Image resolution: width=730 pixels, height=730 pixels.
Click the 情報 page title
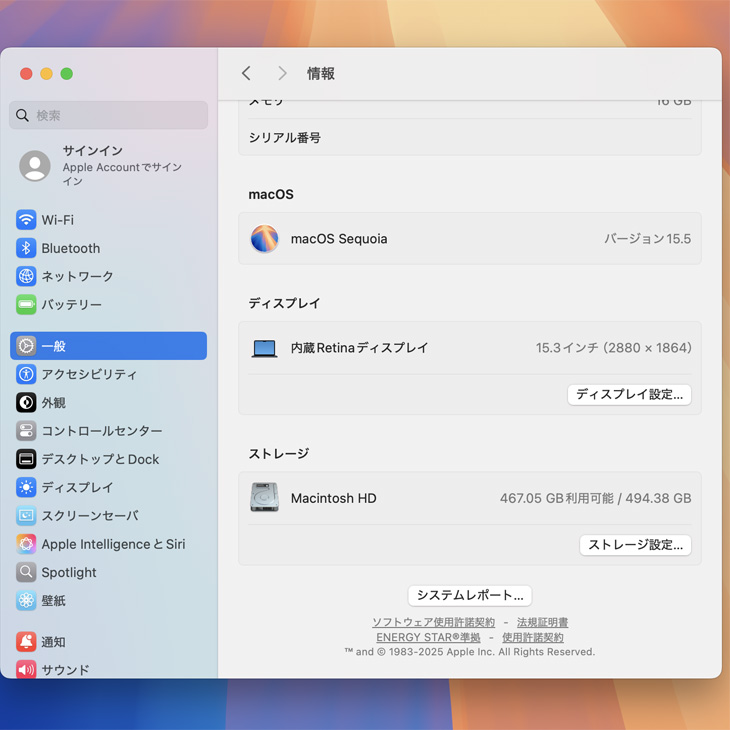tap(320, 73)
